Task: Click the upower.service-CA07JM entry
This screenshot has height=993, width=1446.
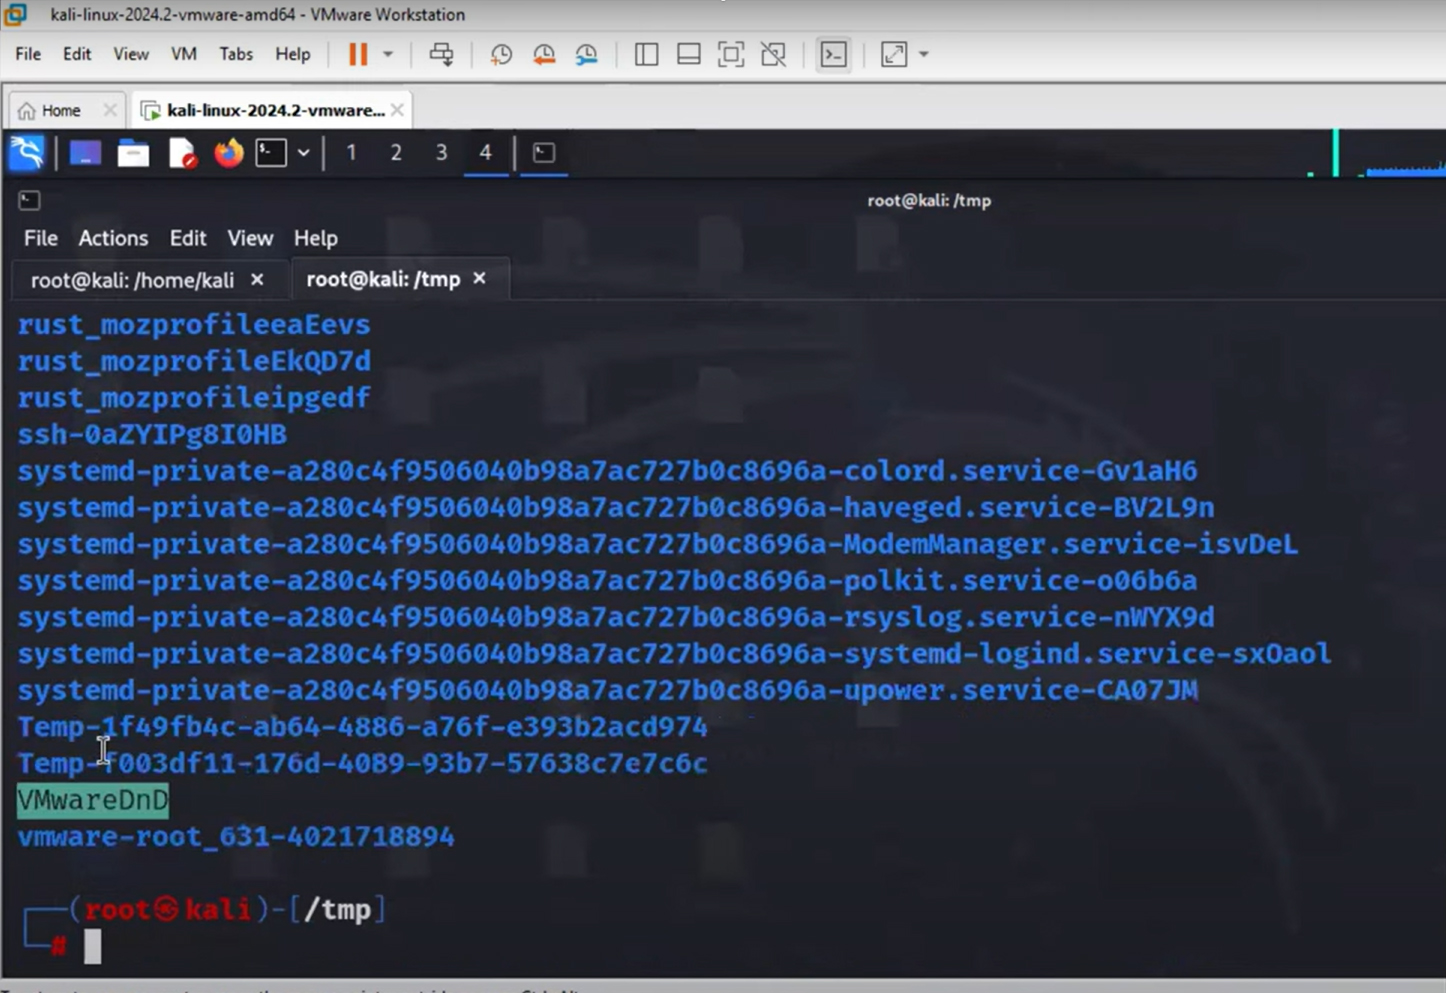Action: [607, 690]
